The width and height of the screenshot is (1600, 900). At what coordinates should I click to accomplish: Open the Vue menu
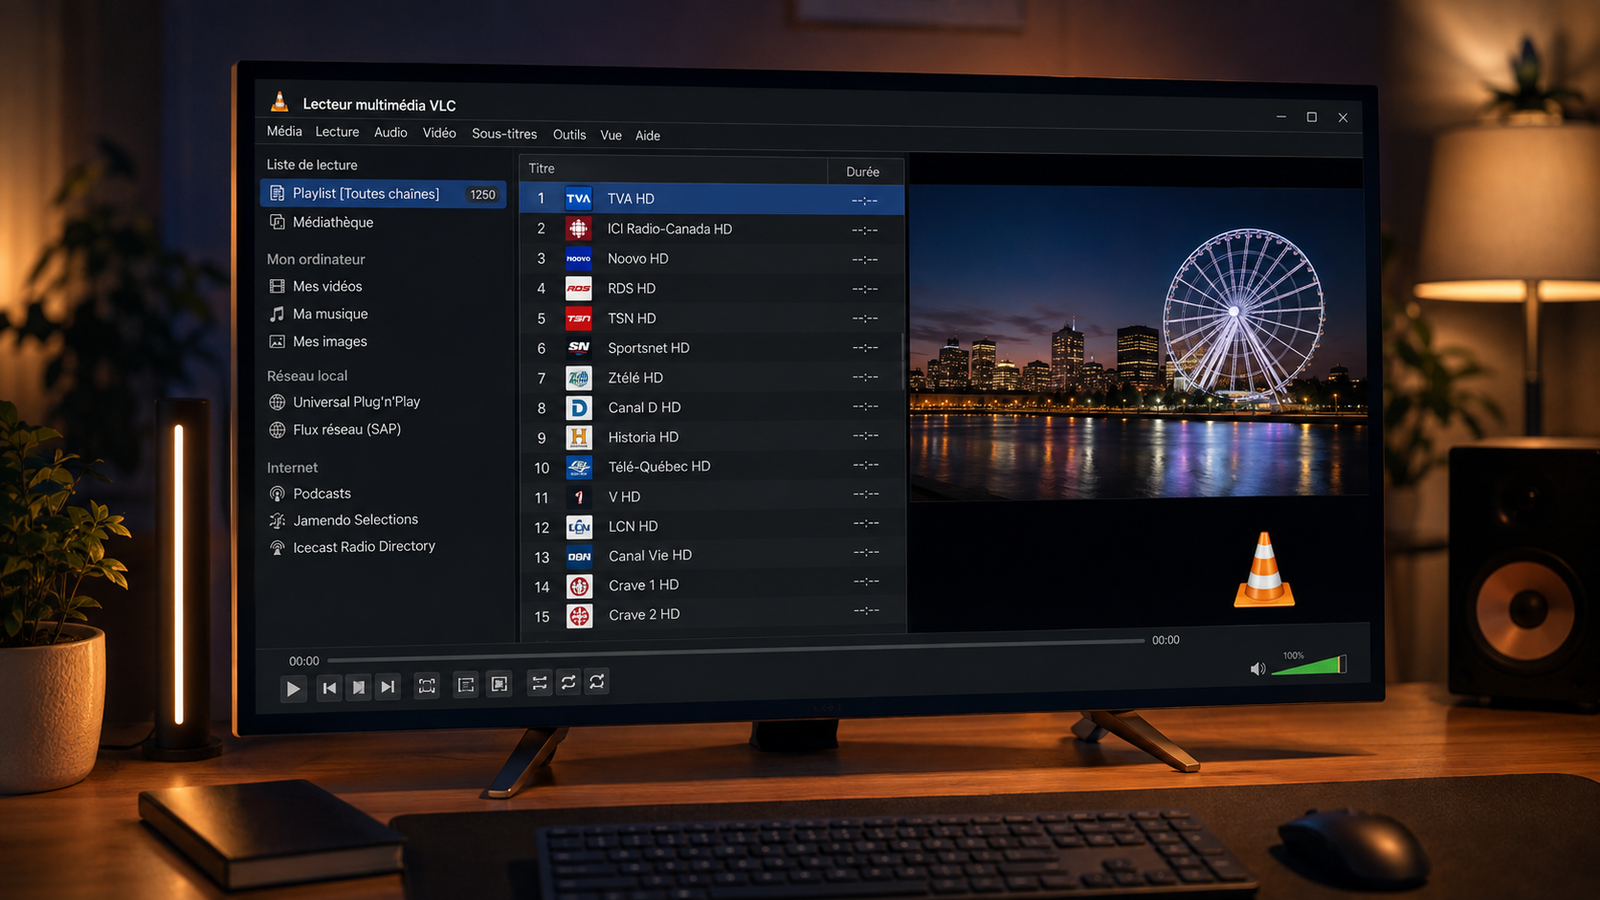[611, 135]
